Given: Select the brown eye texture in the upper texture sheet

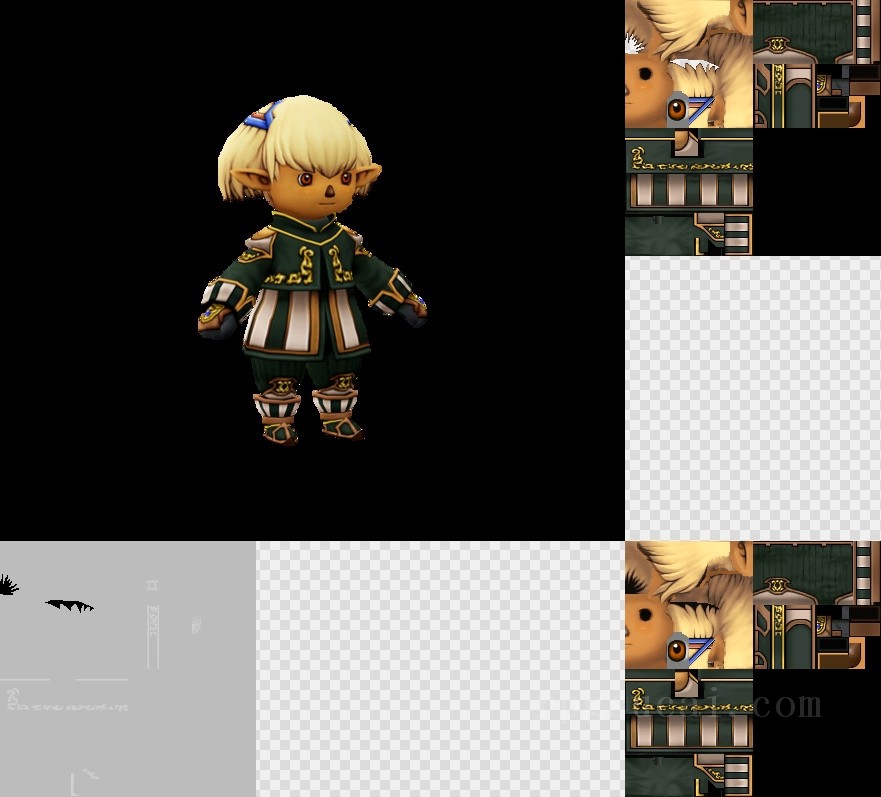Looking at the screenshot, I should coord(677,109).
